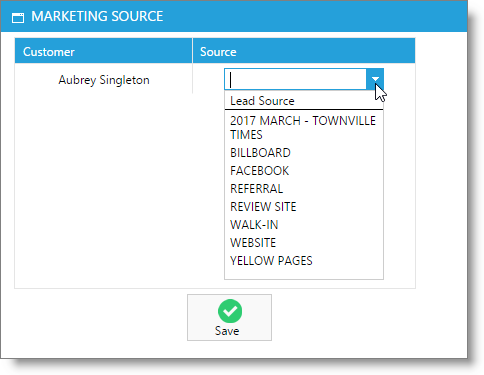Click into the Source combo box field
484x375 pixels.
[295, 79]
